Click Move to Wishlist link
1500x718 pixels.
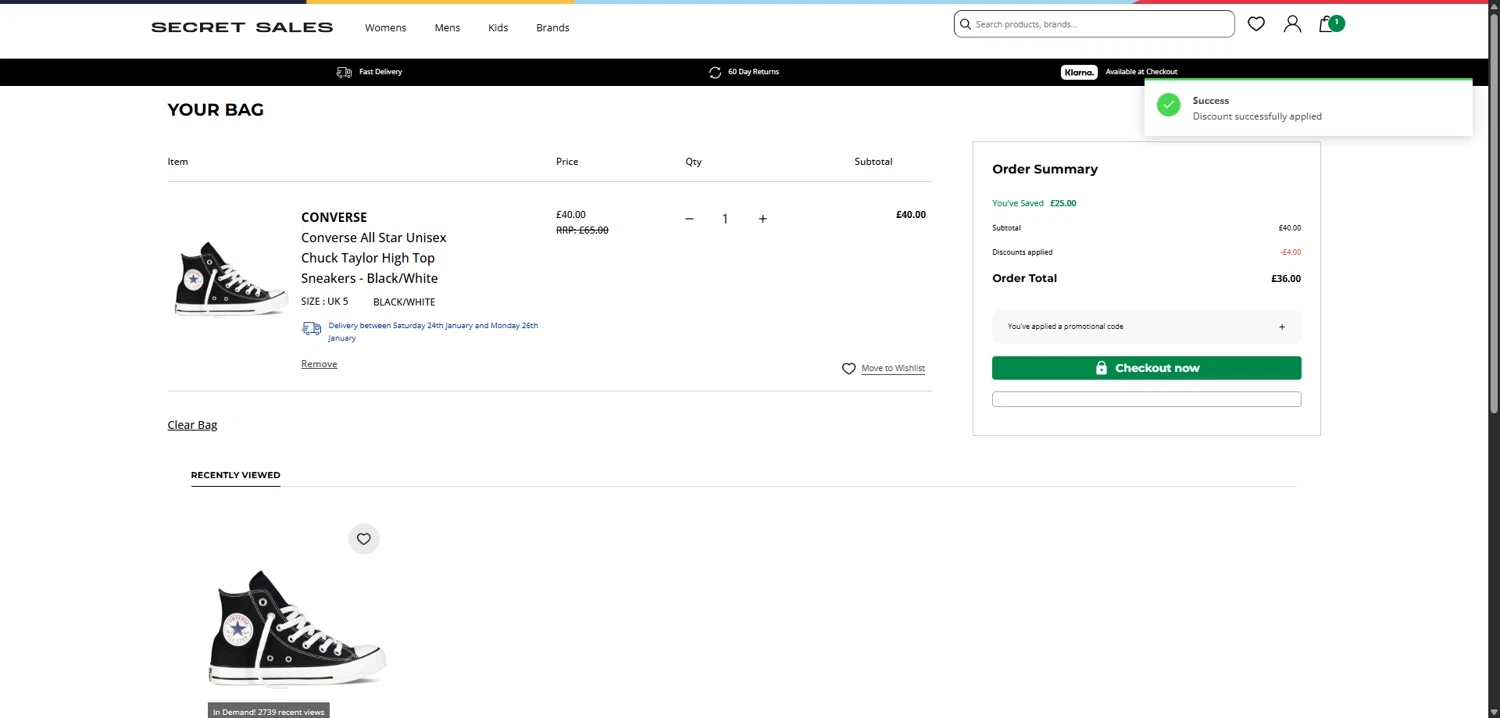[893, 368]
